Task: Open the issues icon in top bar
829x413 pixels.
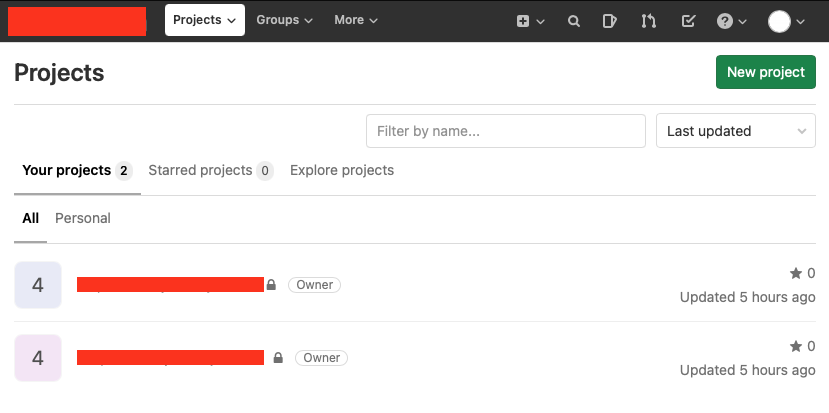Action: tap(610, 21)
